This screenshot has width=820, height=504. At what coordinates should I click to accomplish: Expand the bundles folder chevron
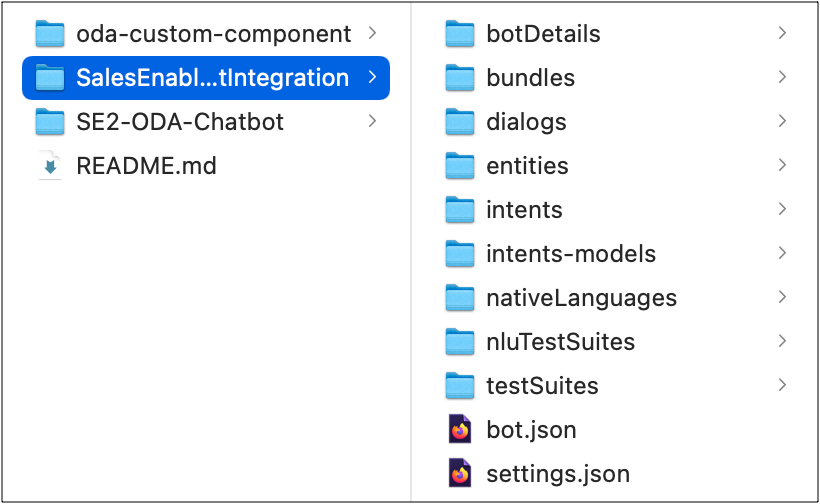(x=781, y=78)
